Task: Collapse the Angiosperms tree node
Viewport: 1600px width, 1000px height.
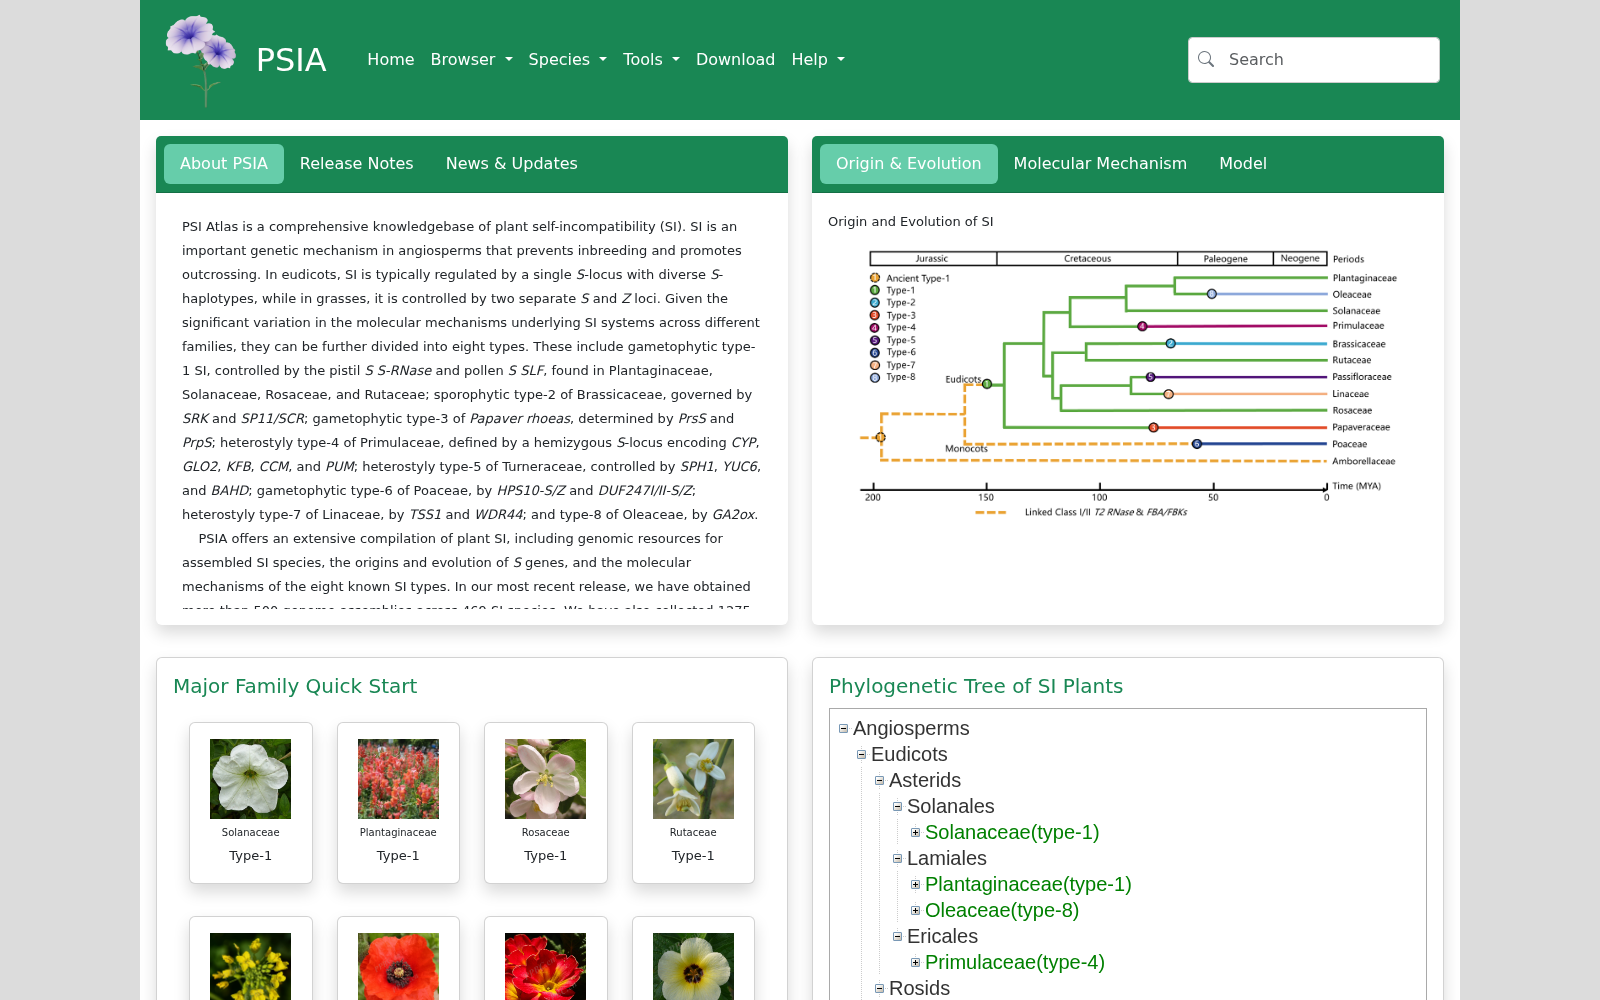Action: (843, 729)
